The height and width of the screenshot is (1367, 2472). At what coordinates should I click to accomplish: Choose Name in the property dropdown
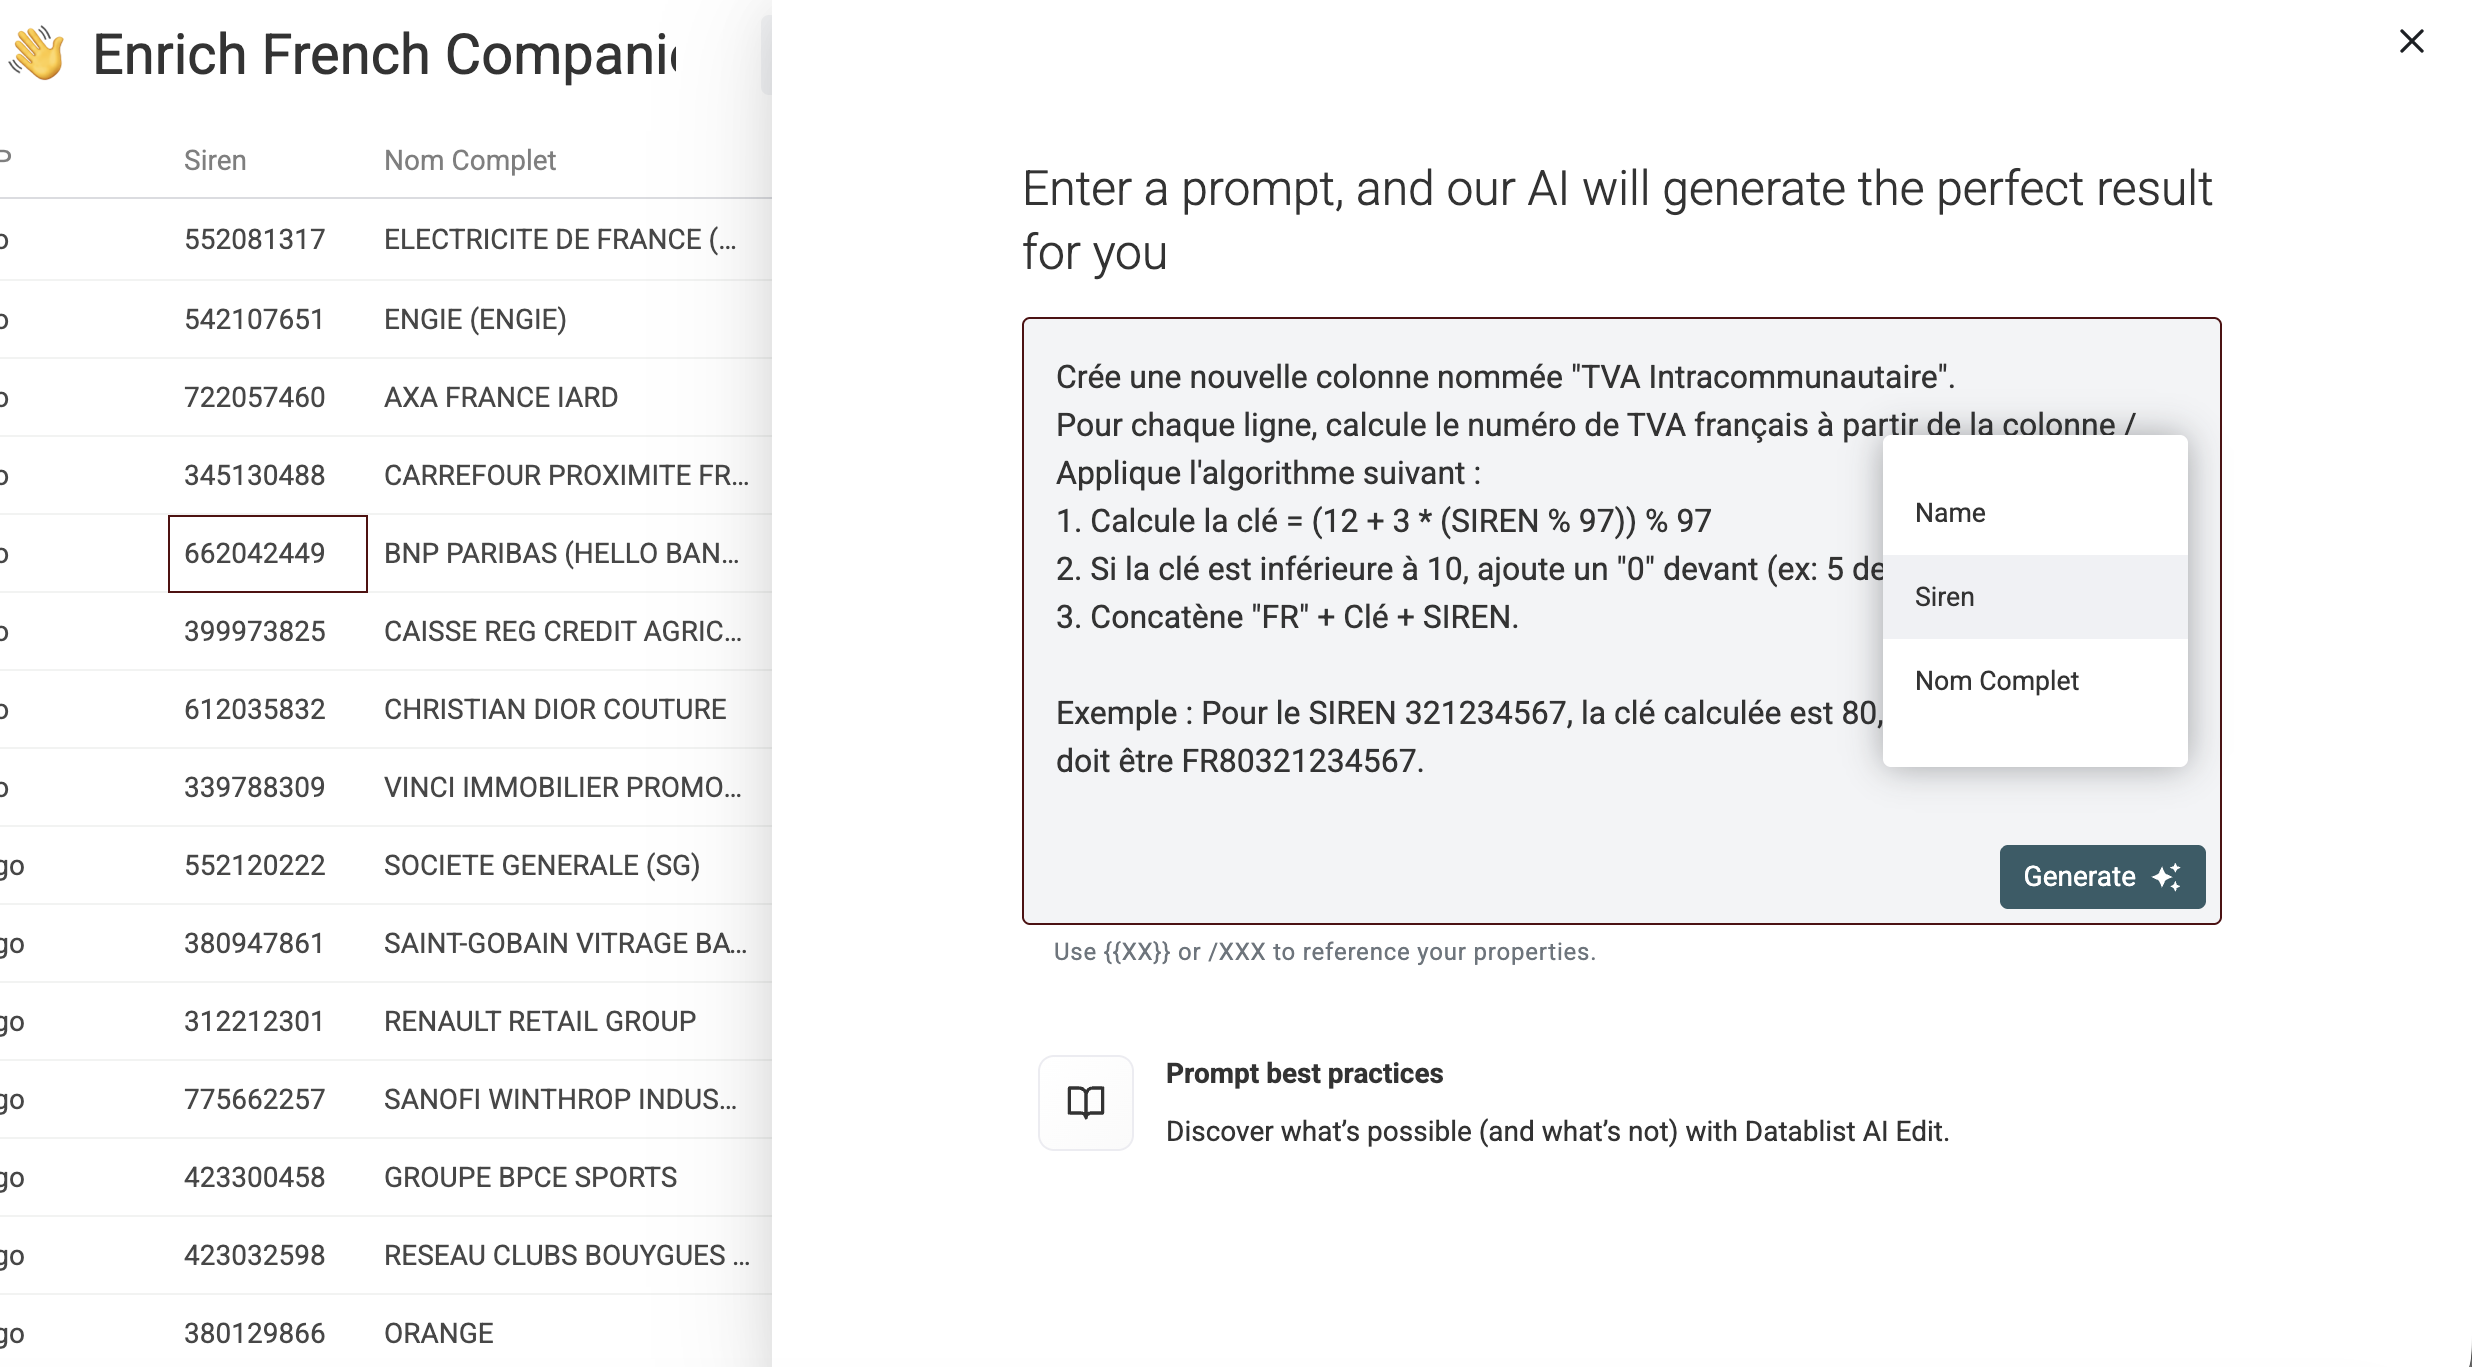coord(1950,513)
